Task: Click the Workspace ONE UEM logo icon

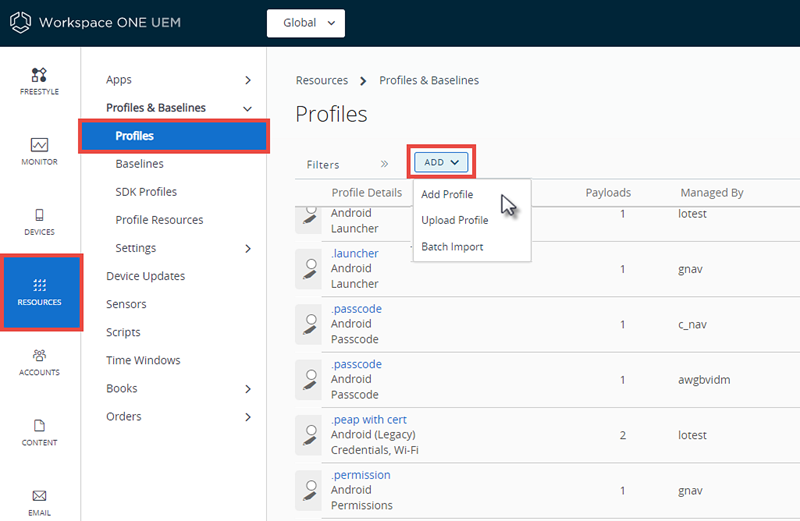Action: 20,22
